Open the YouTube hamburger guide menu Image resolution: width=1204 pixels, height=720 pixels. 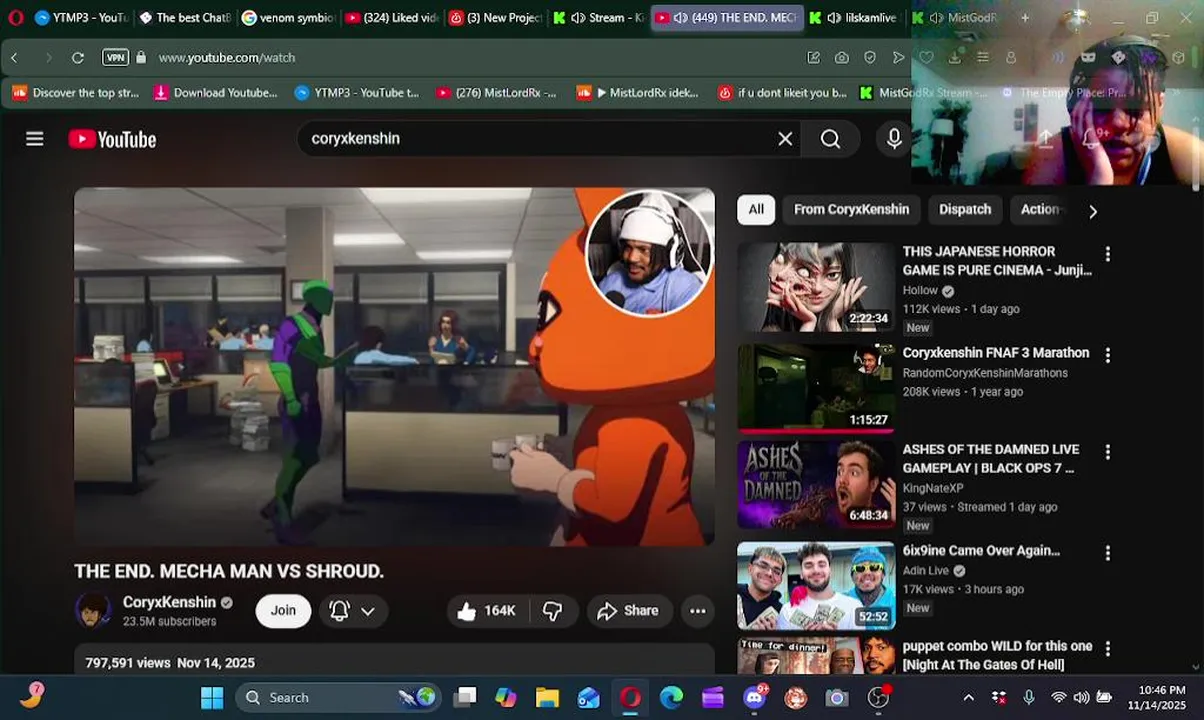click(x=35, y=139)
